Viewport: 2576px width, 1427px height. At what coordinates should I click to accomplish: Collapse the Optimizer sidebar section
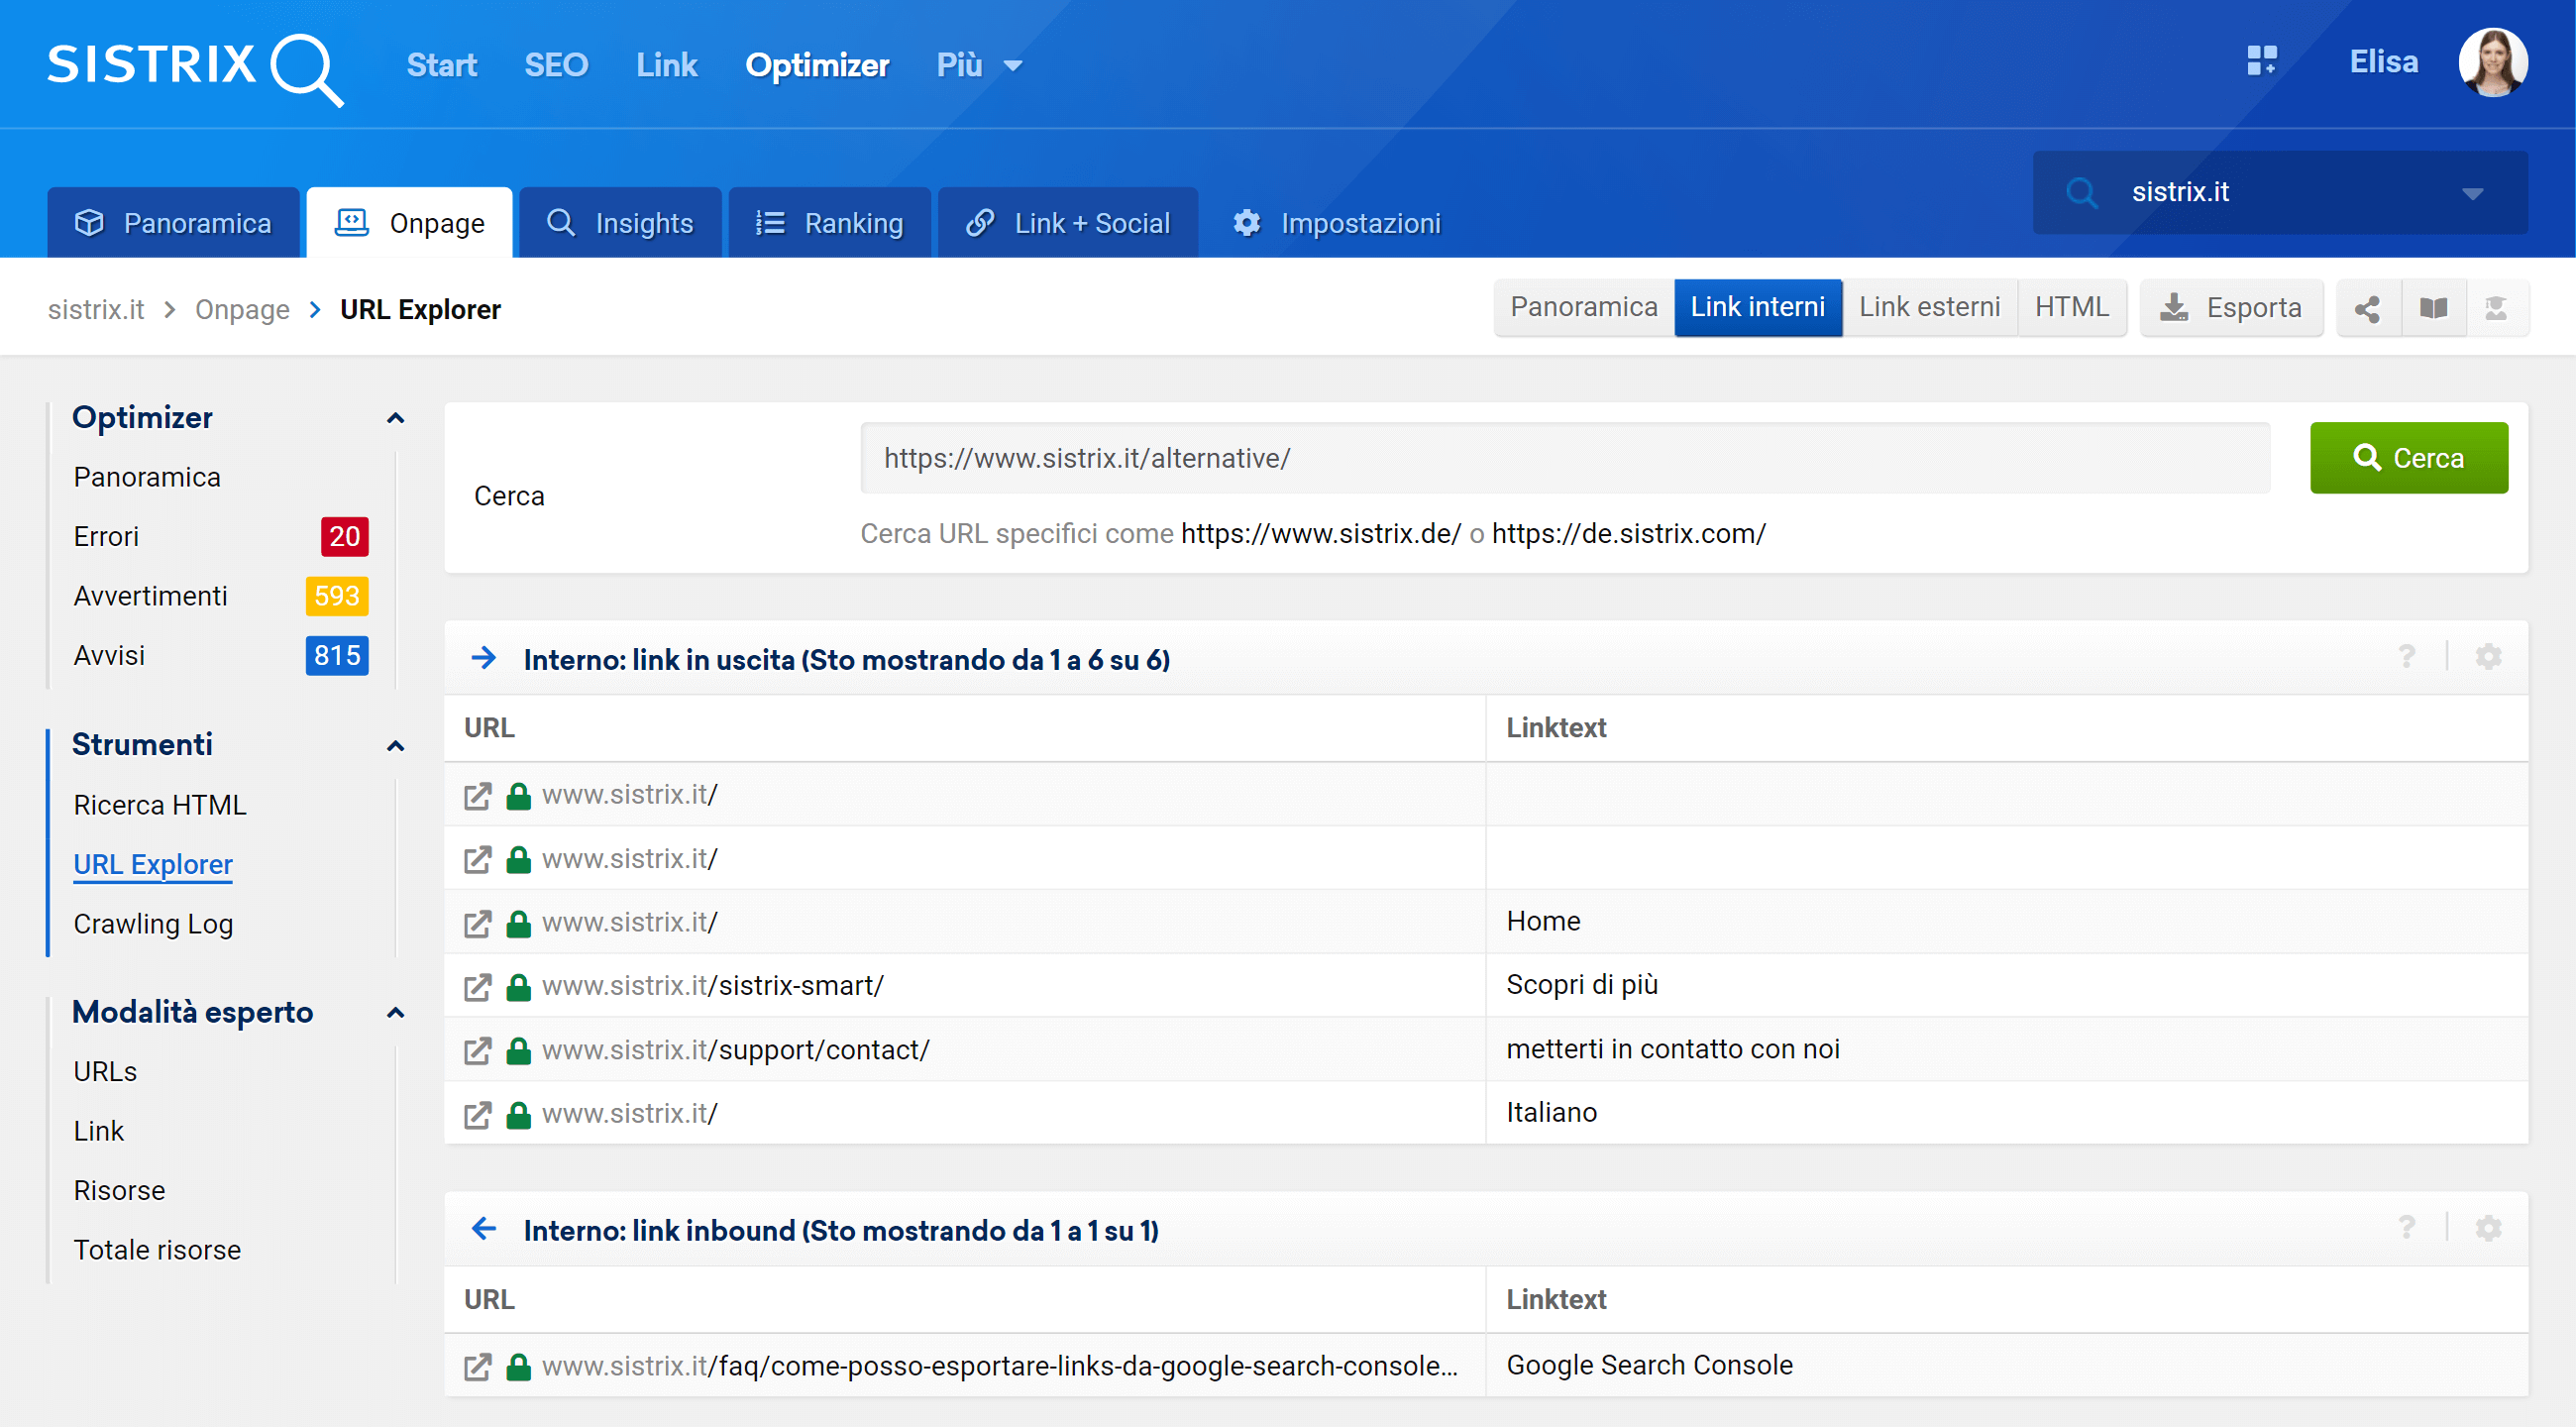tap(396, 418)
